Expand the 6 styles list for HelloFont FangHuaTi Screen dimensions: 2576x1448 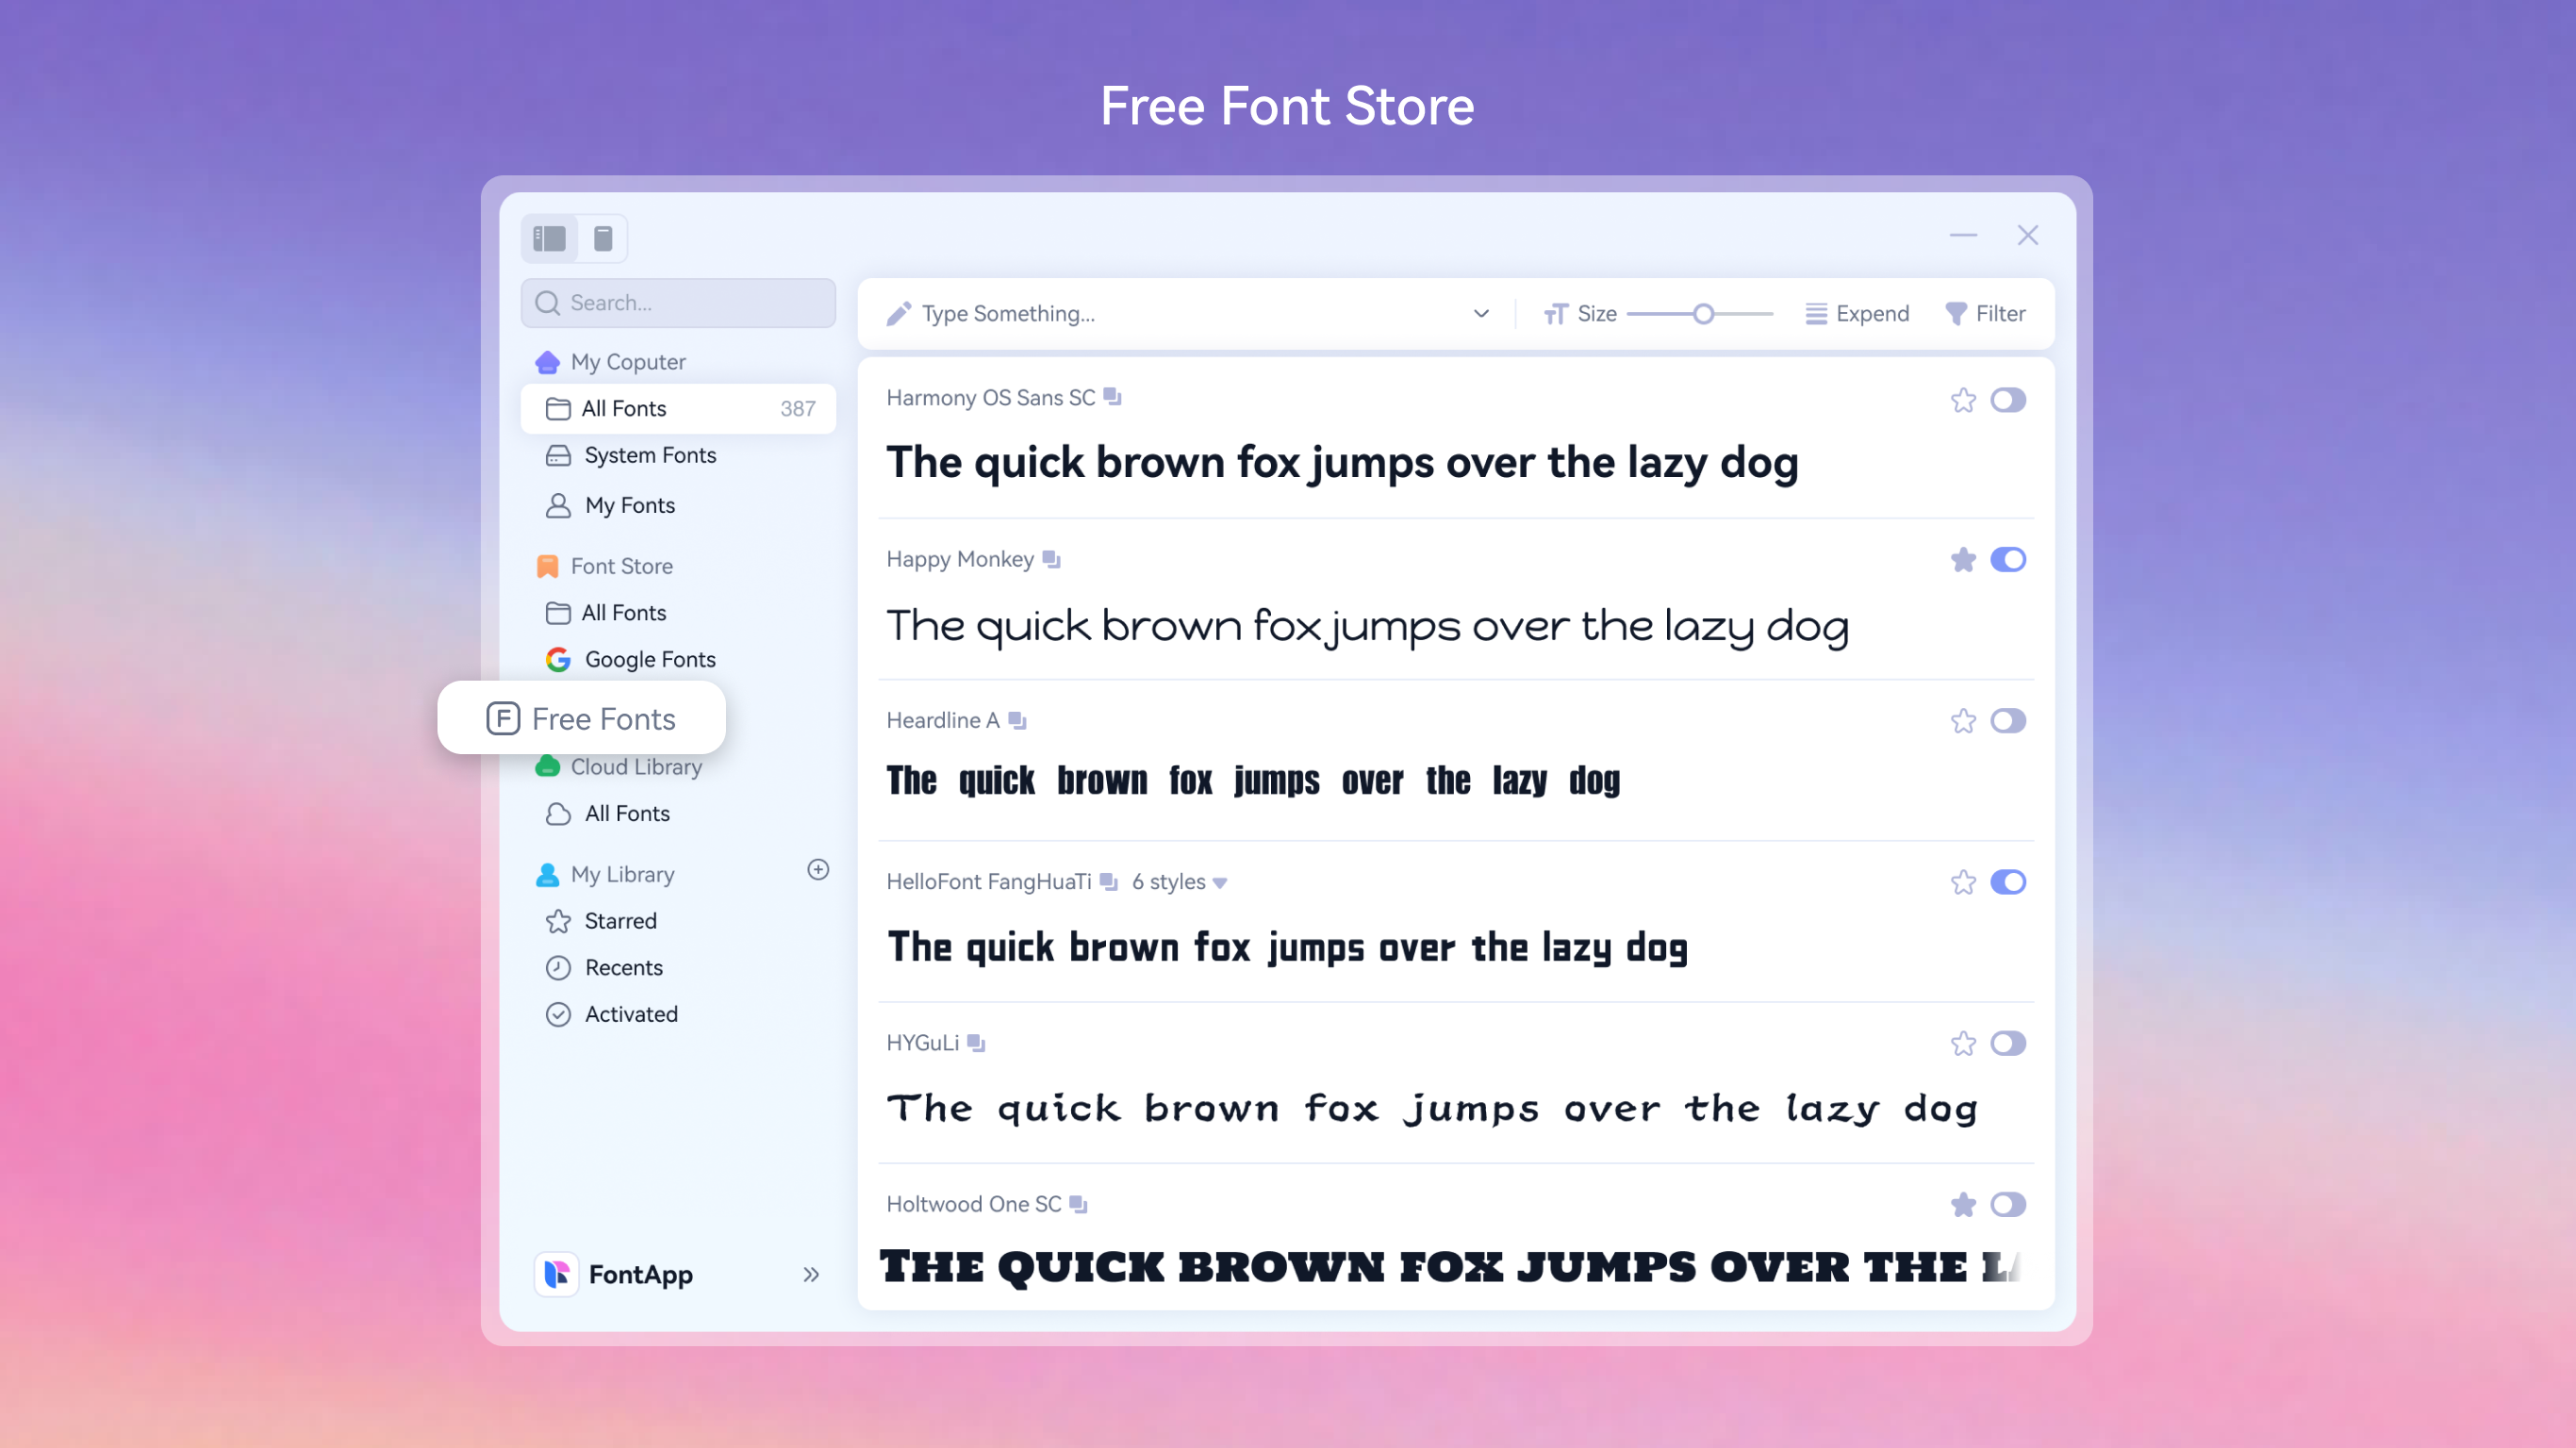[x=1180, y=882]
